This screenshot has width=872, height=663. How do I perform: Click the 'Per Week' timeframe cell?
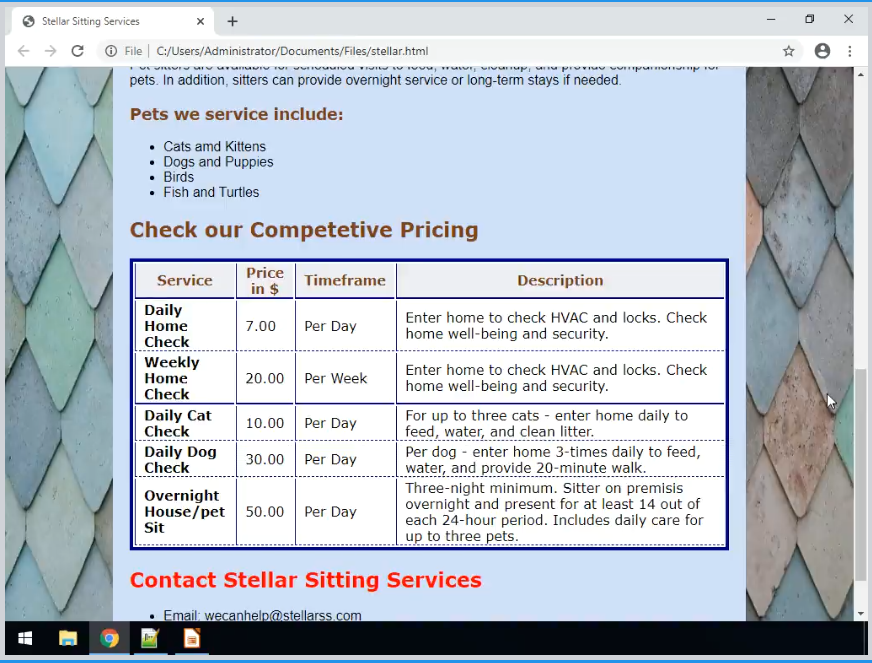click(345, 378)
